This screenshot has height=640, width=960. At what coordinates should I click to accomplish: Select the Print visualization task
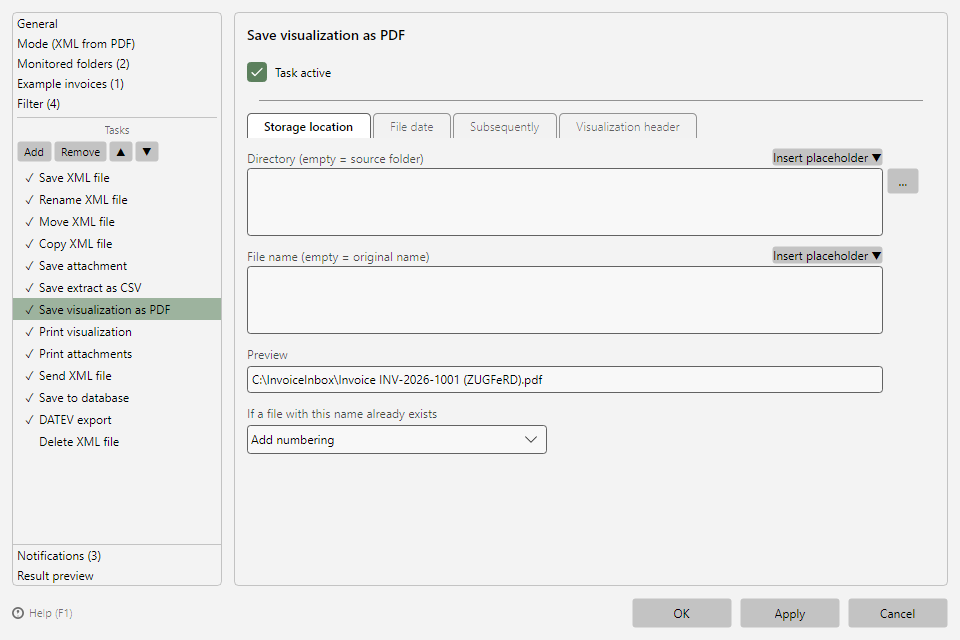(x=117, y=332)
